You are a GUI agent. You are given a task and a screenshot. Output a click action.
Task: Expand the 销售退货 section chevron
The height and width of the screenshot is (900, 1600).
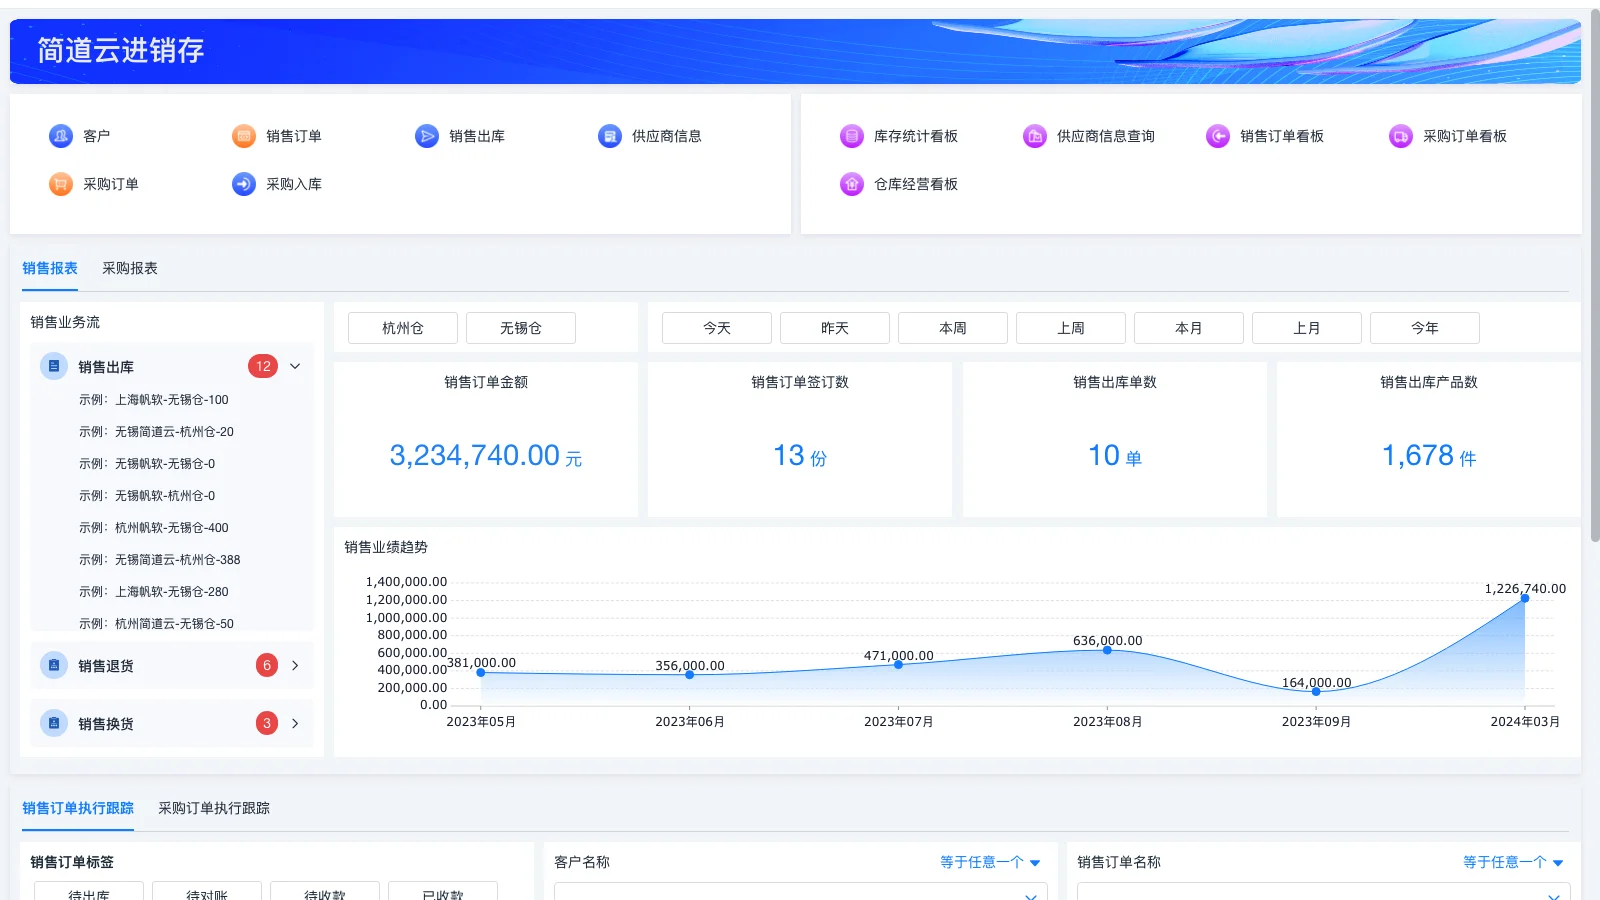click(295, 665)
